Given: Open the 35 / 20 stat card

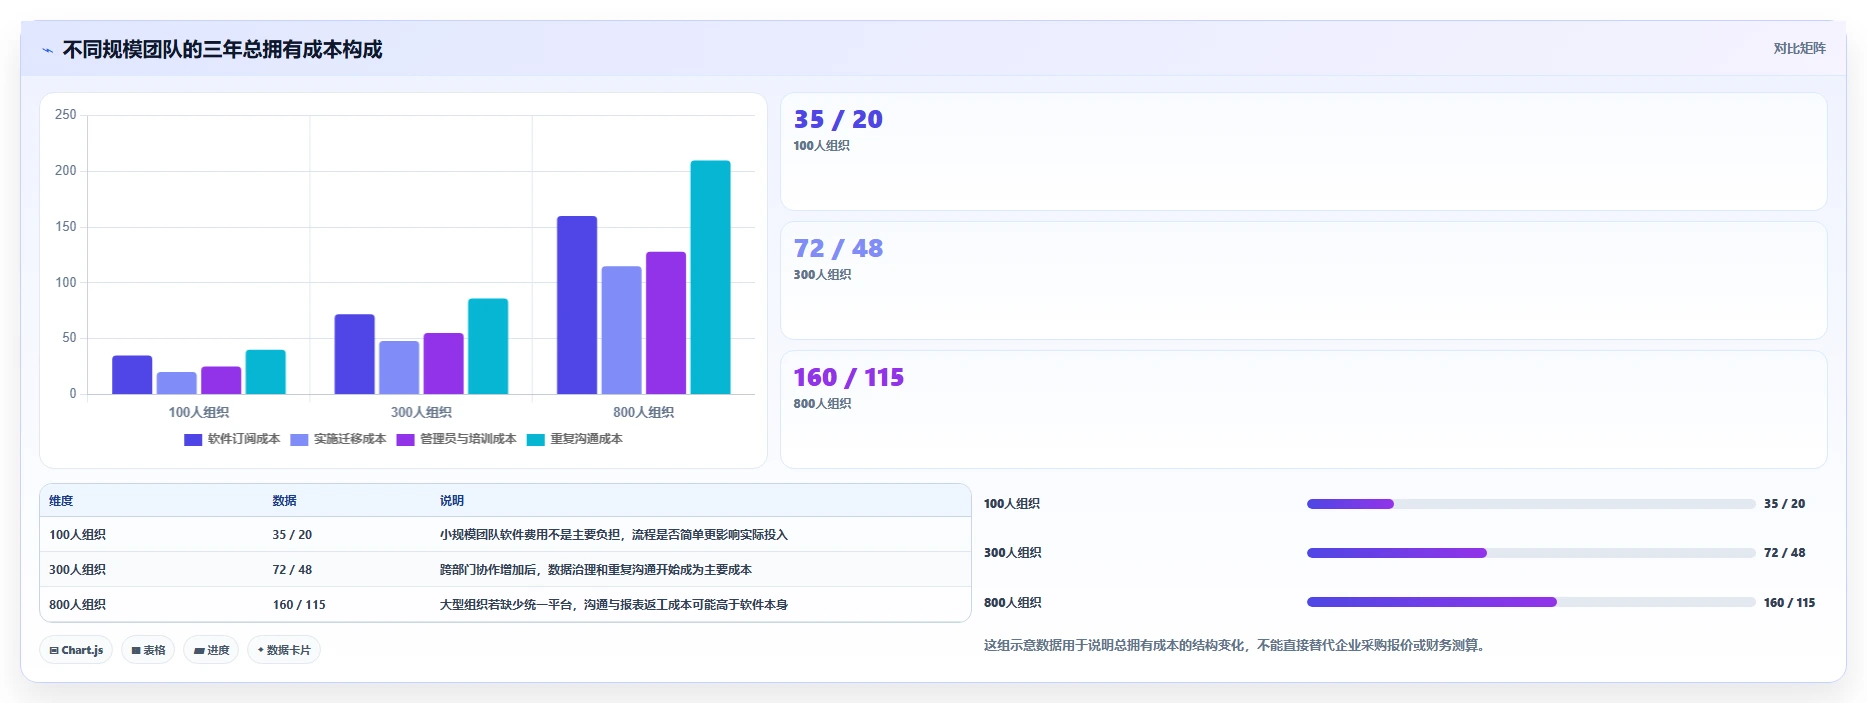Looking at the screenshot, I should click(1303, 152).
